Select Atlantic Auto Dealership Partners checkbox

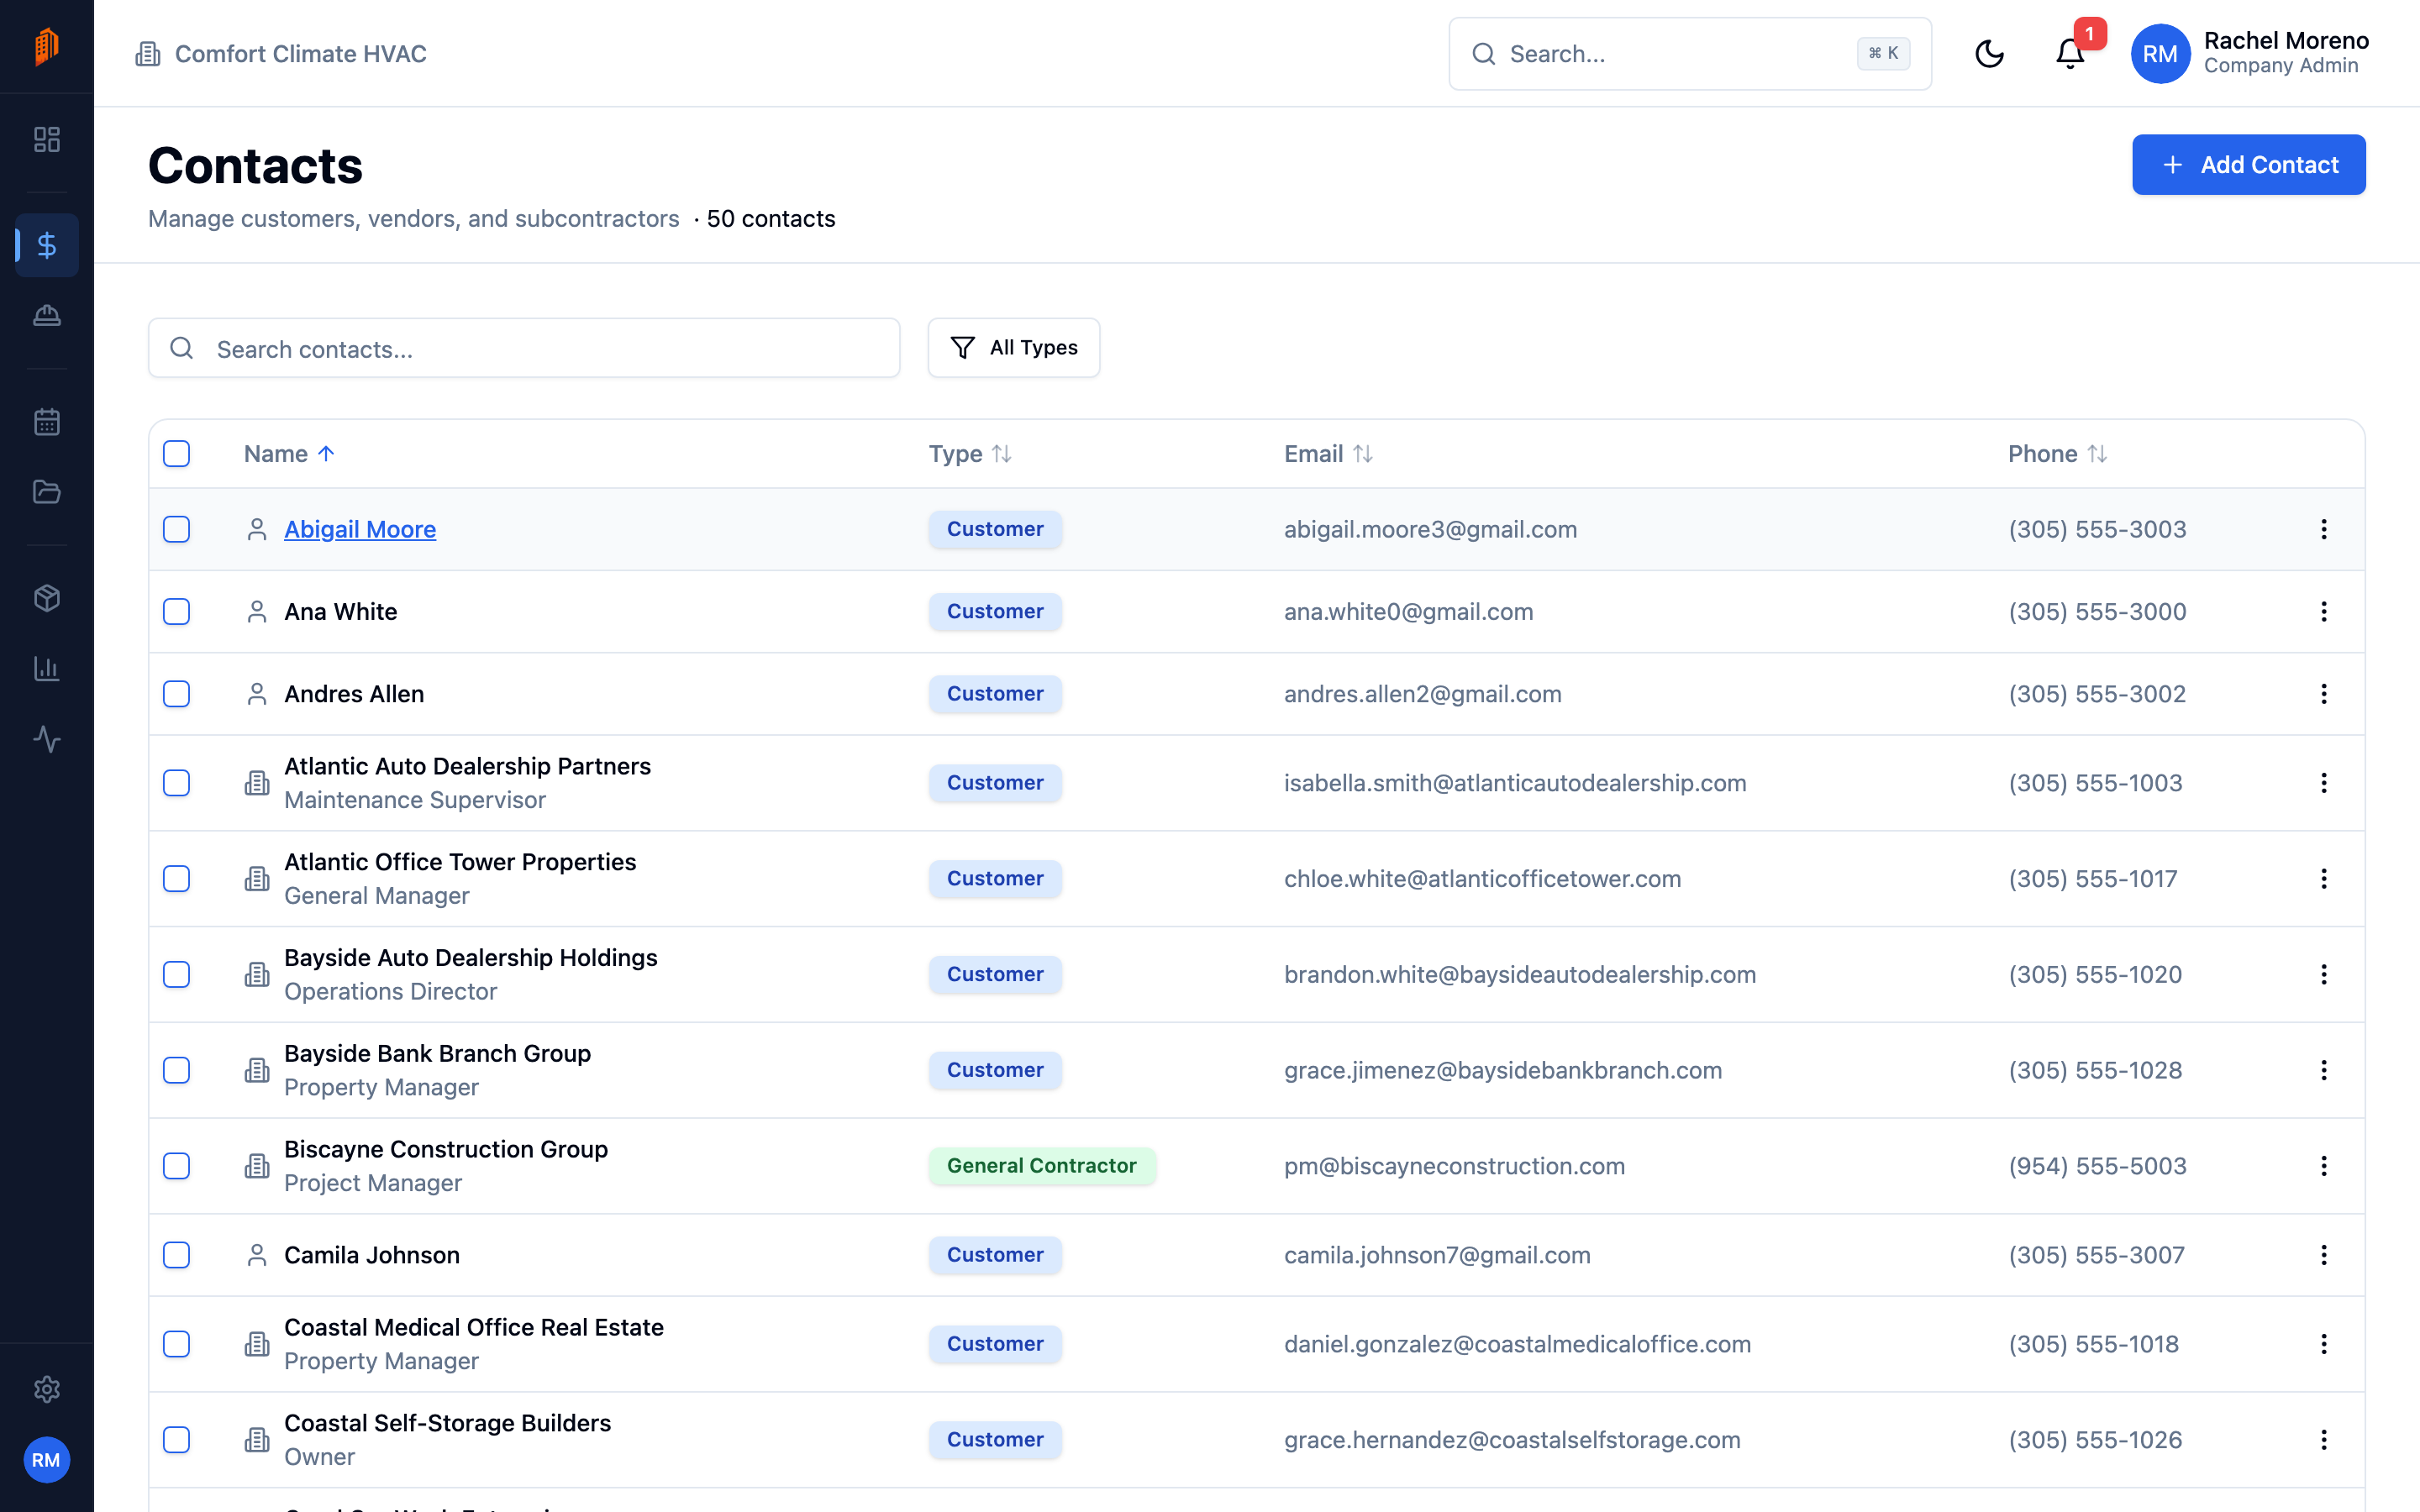[177, 783]
